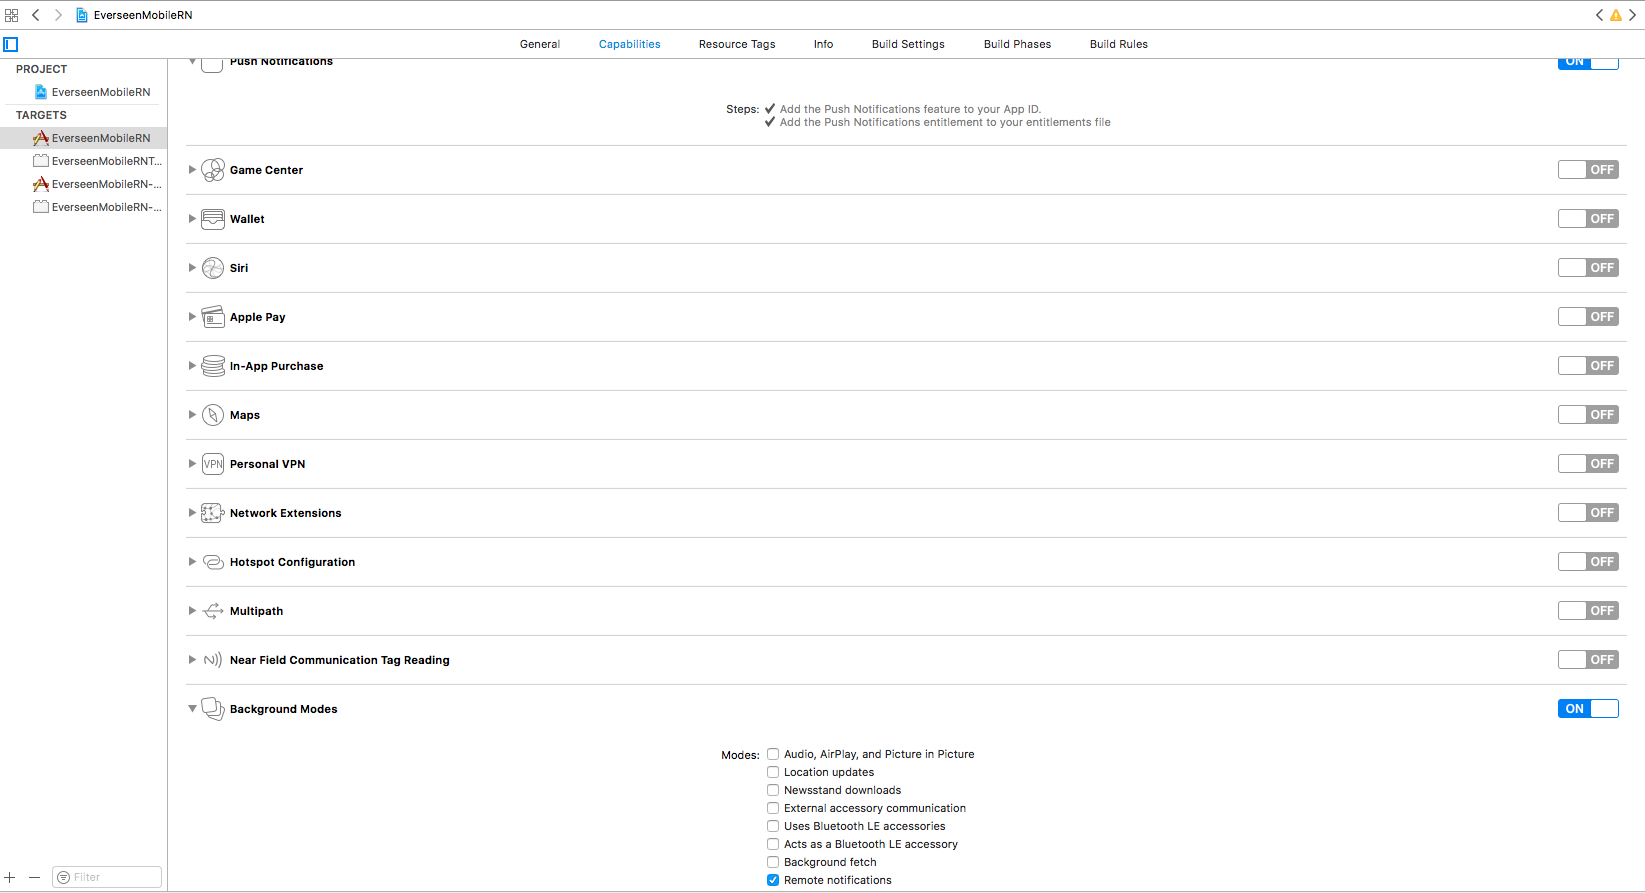Viewport: 1645px width, 893px height.
Task: Expand the Personal VPN section
Action: (x=192, y=464)
